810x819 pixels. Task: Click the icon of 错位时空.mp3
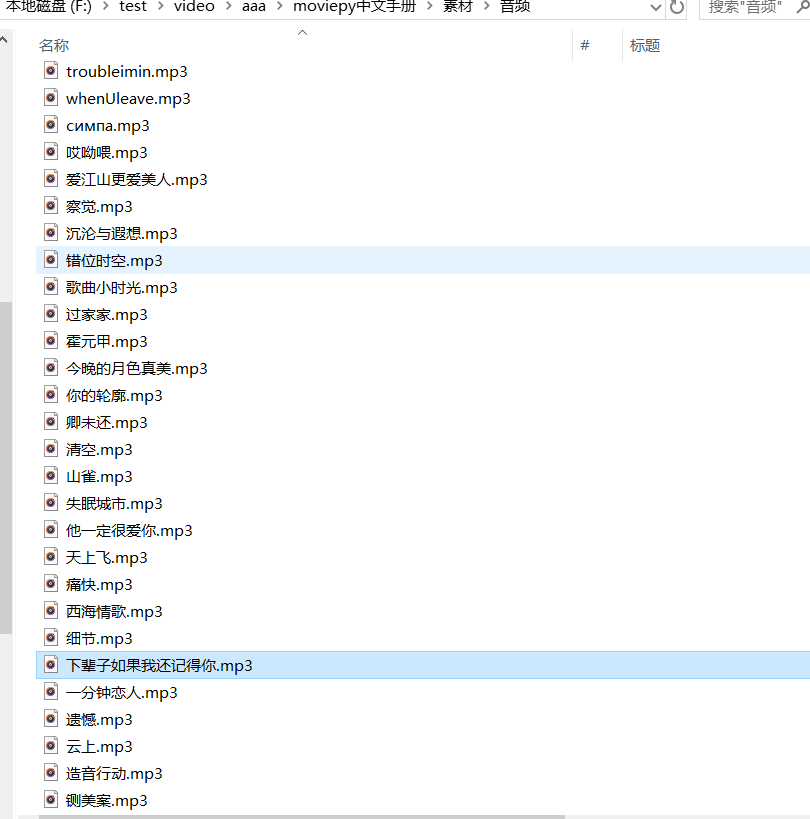coord(51,260)
